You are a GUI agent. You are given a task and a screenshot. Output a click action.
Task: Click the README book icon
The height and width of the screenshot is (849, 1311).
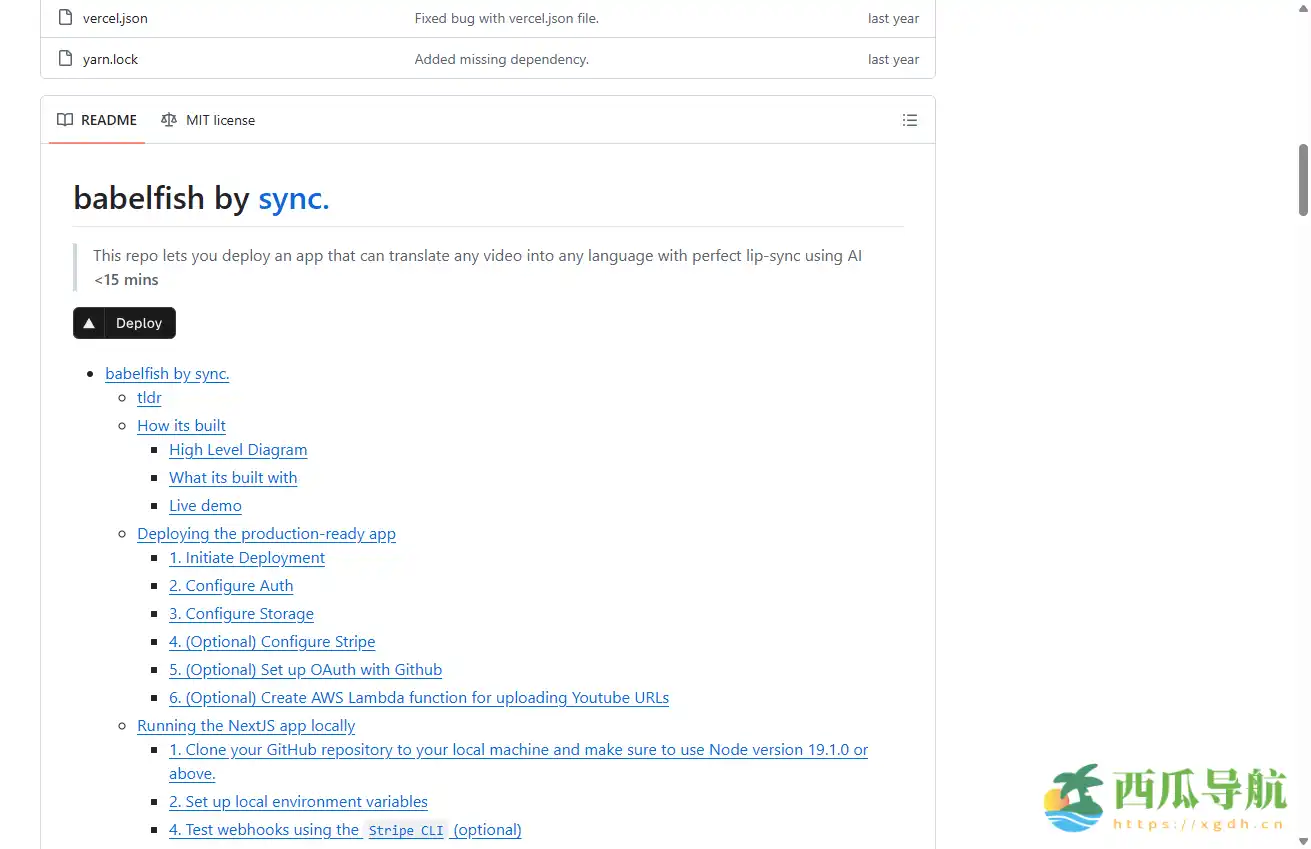pyautogui.click(x=65, y=120)
